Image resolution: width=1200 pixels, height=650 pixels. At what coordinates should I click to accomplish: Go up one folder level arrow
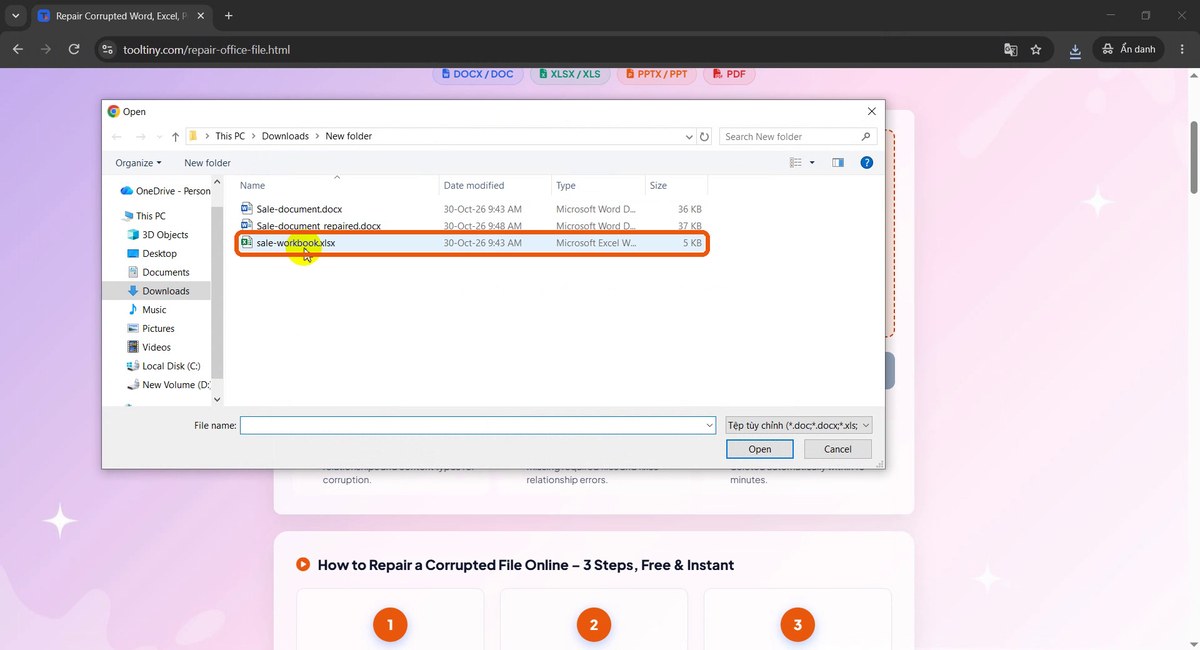(x=175, y=136)
